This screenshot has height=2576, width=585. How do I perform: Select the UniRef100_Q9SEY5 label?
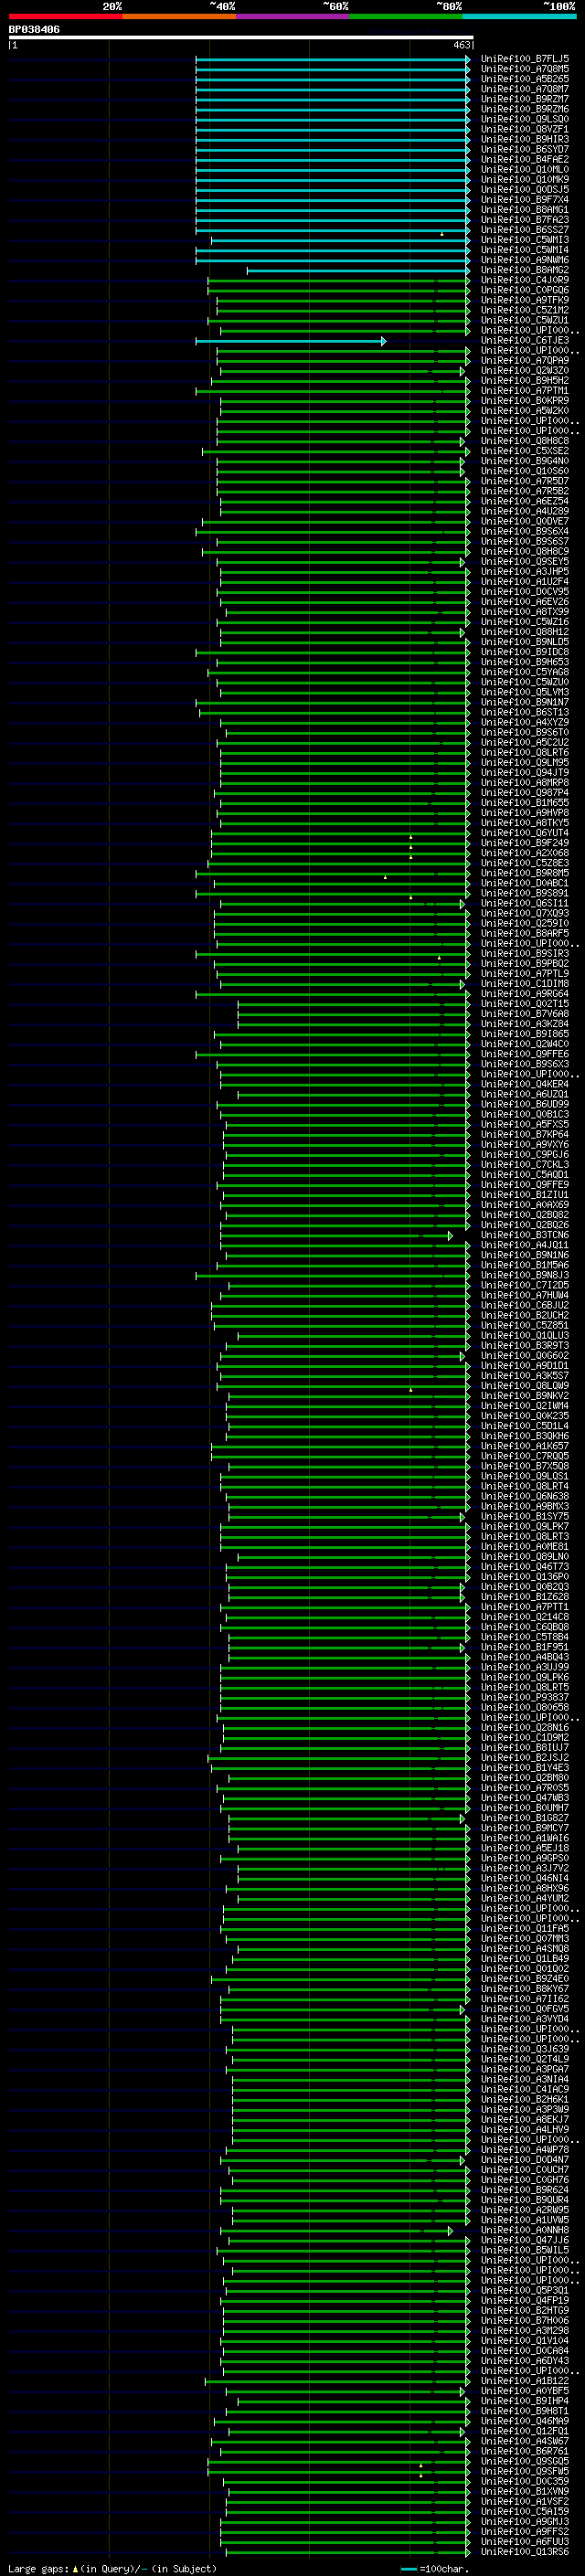tap(525, 561)
